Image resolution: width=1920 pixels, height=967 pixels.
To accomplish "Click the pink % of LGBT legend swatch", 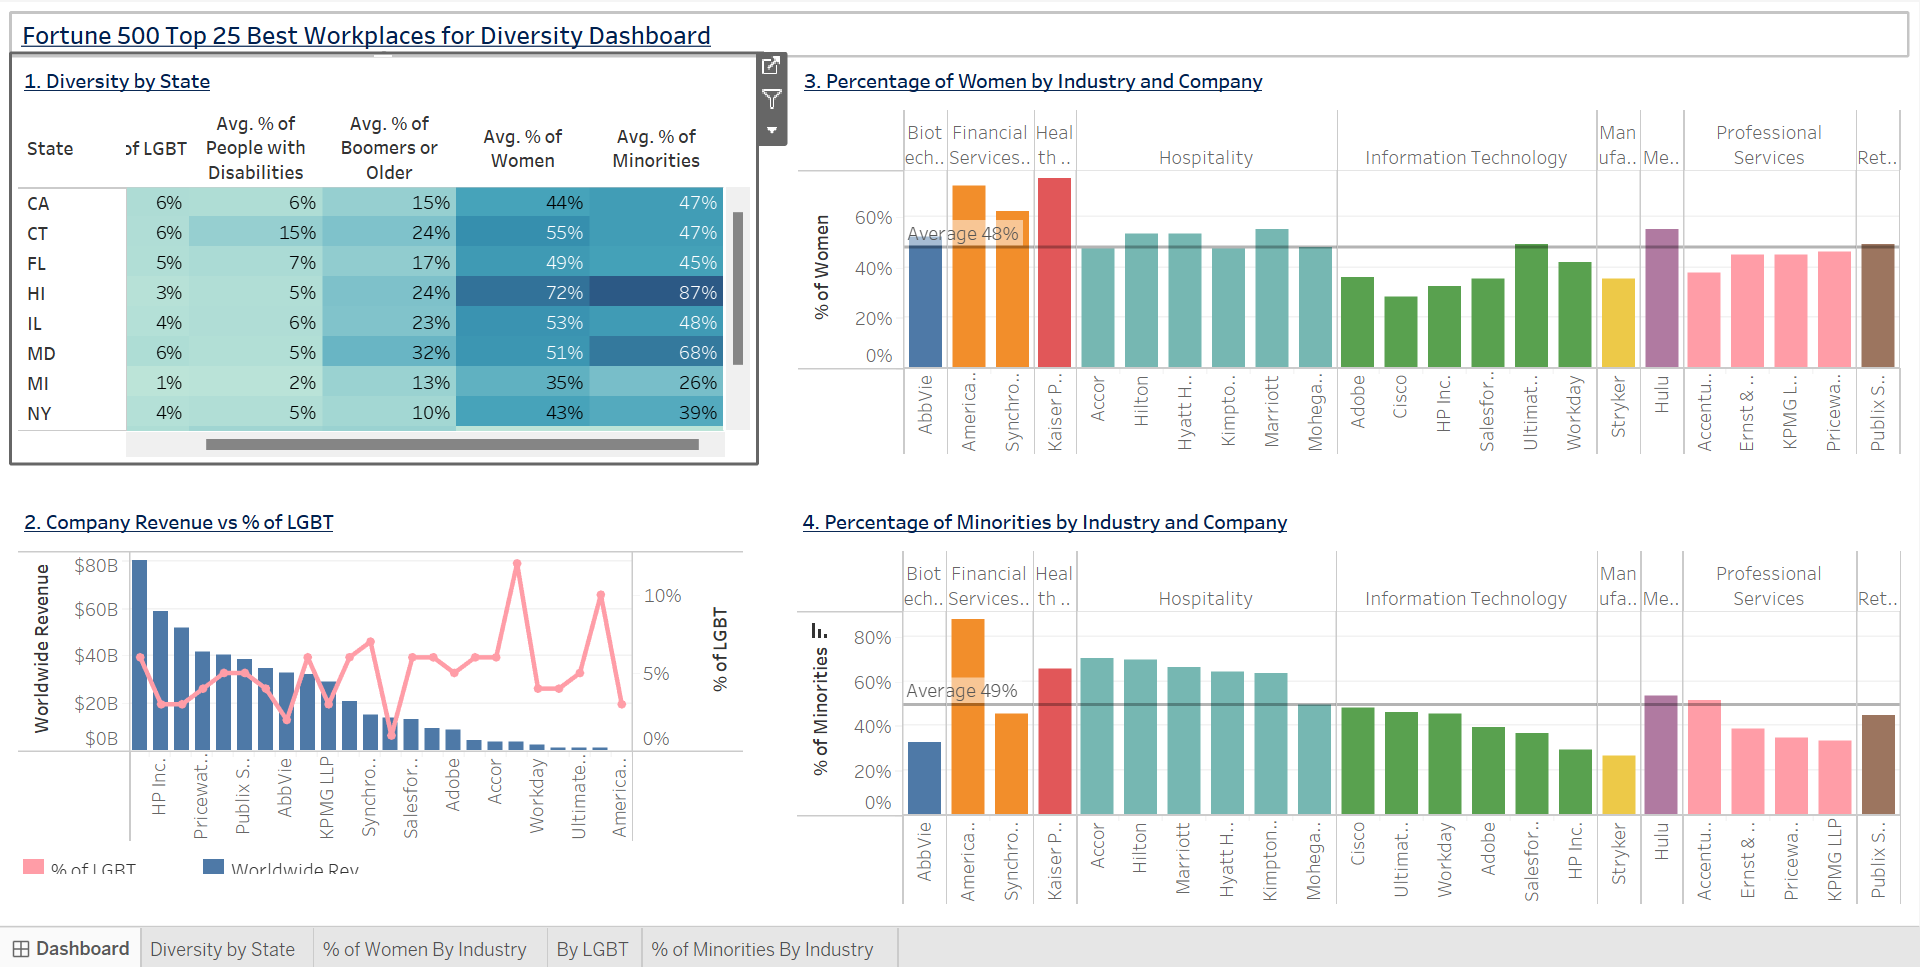I will click(34, 866).
